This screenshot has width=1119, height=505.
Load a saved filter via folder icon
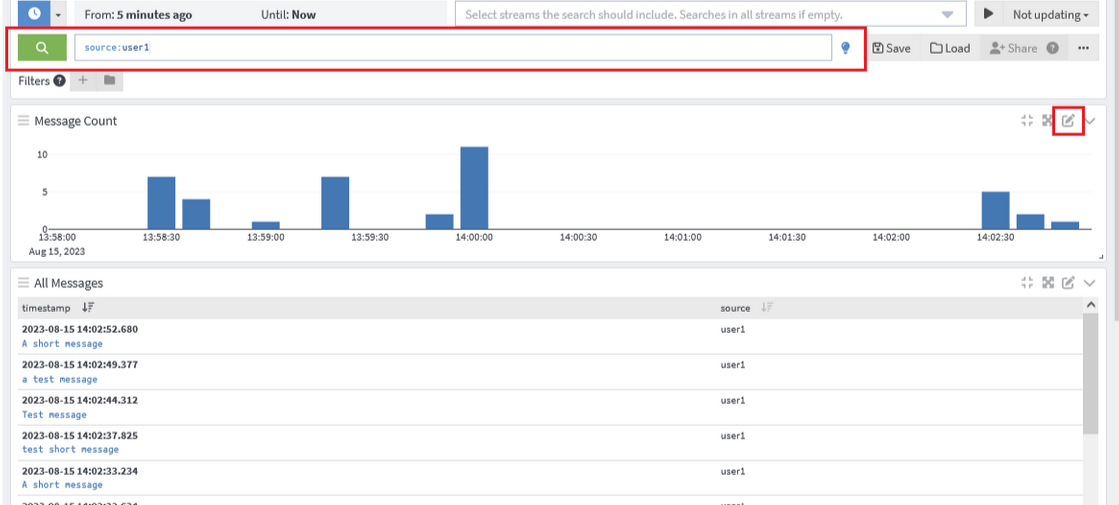coord(109,80)
